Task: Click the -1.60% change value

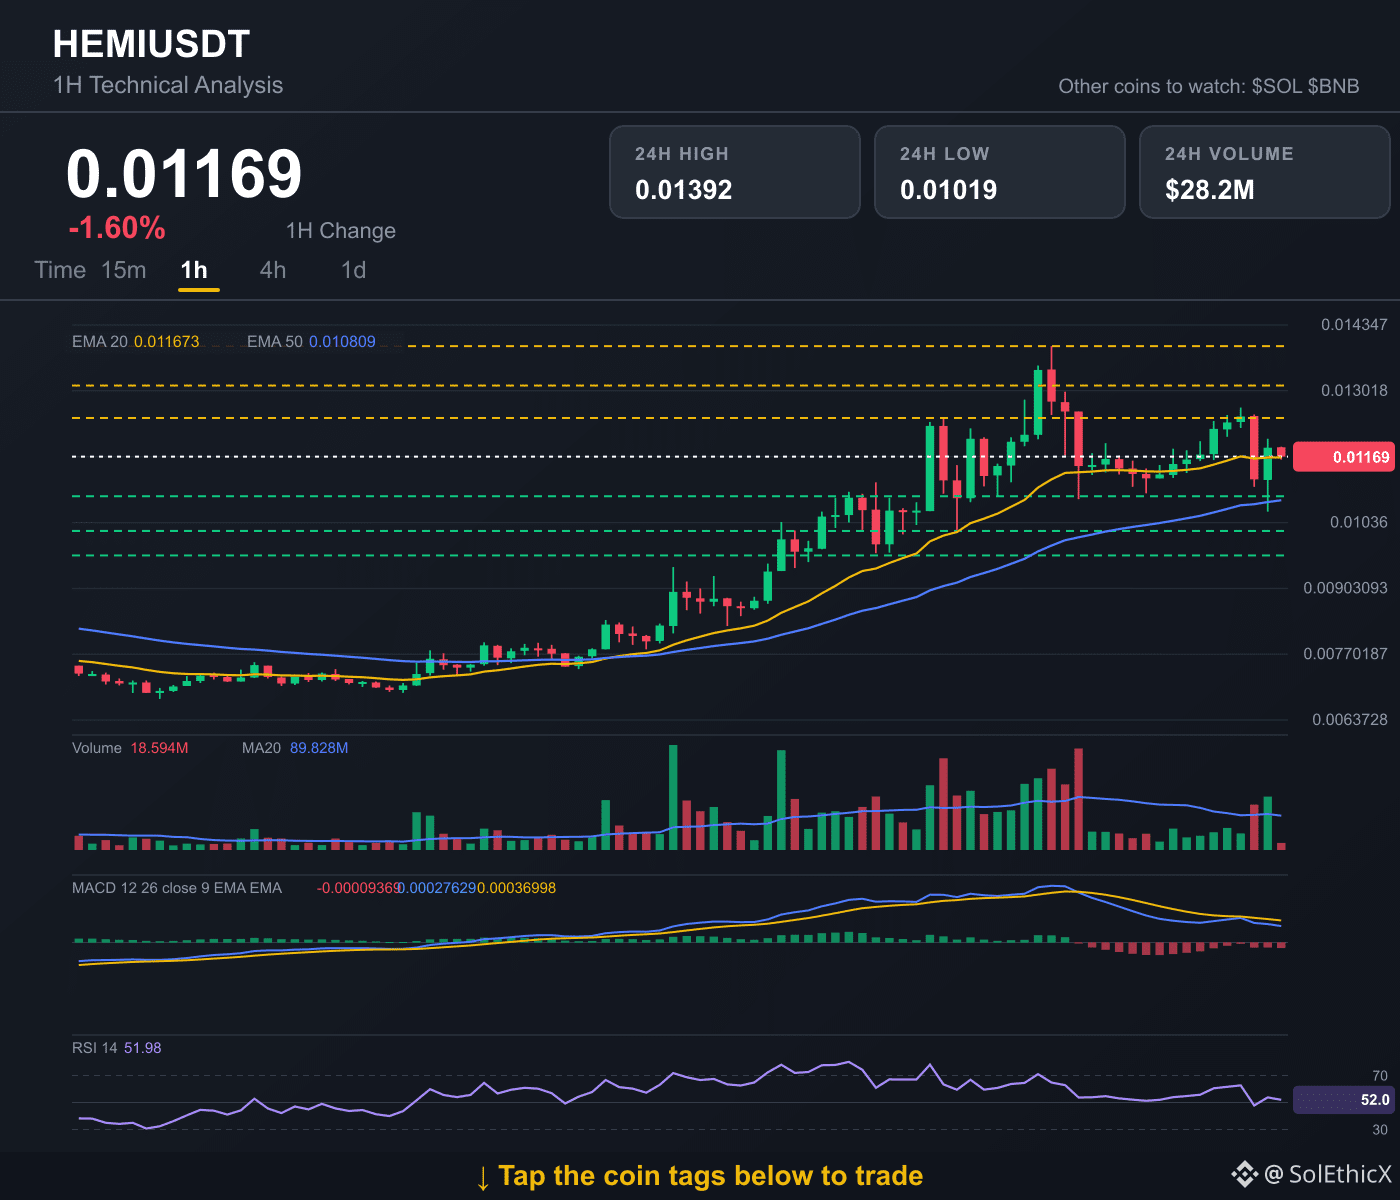Action: click(x=117, y=228)
